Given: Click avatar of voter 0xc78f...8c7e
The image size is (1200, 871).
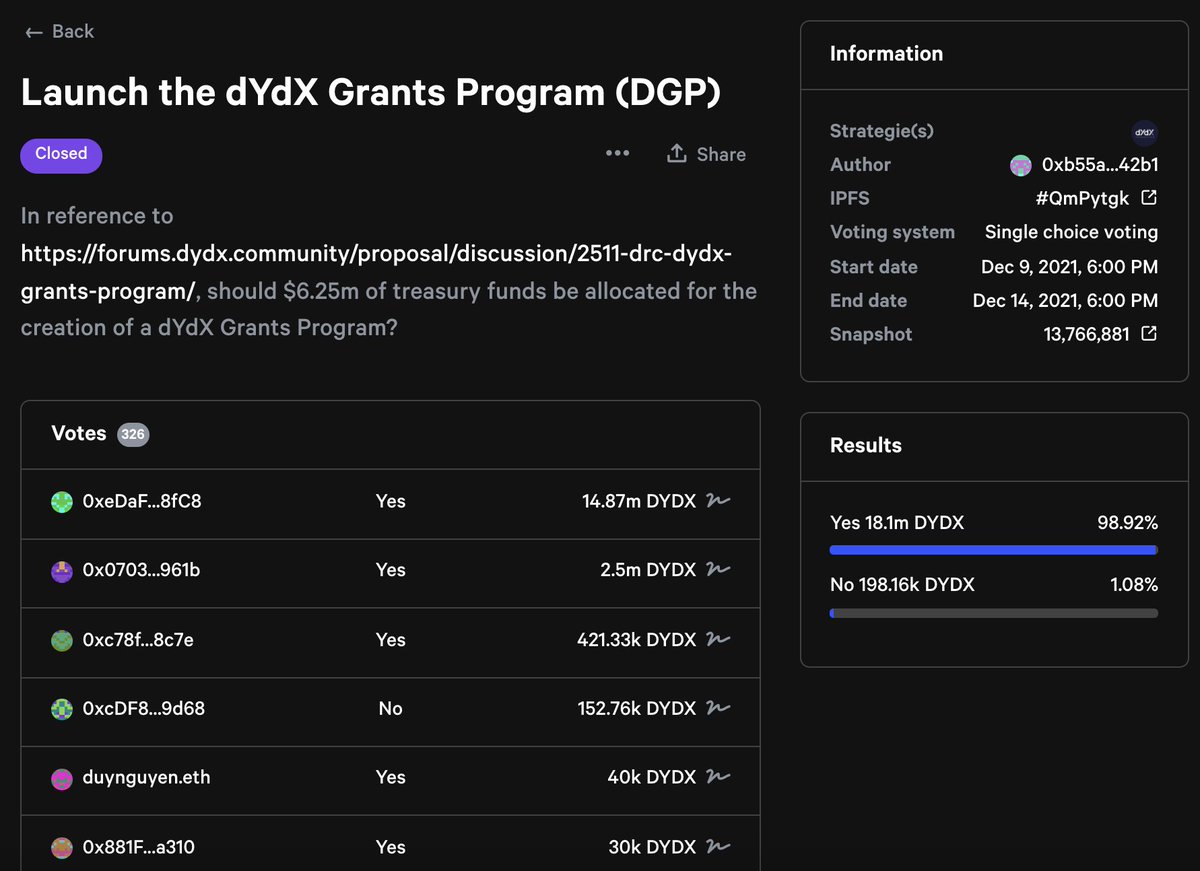Looking at the screenshot, I should [62, 640].
